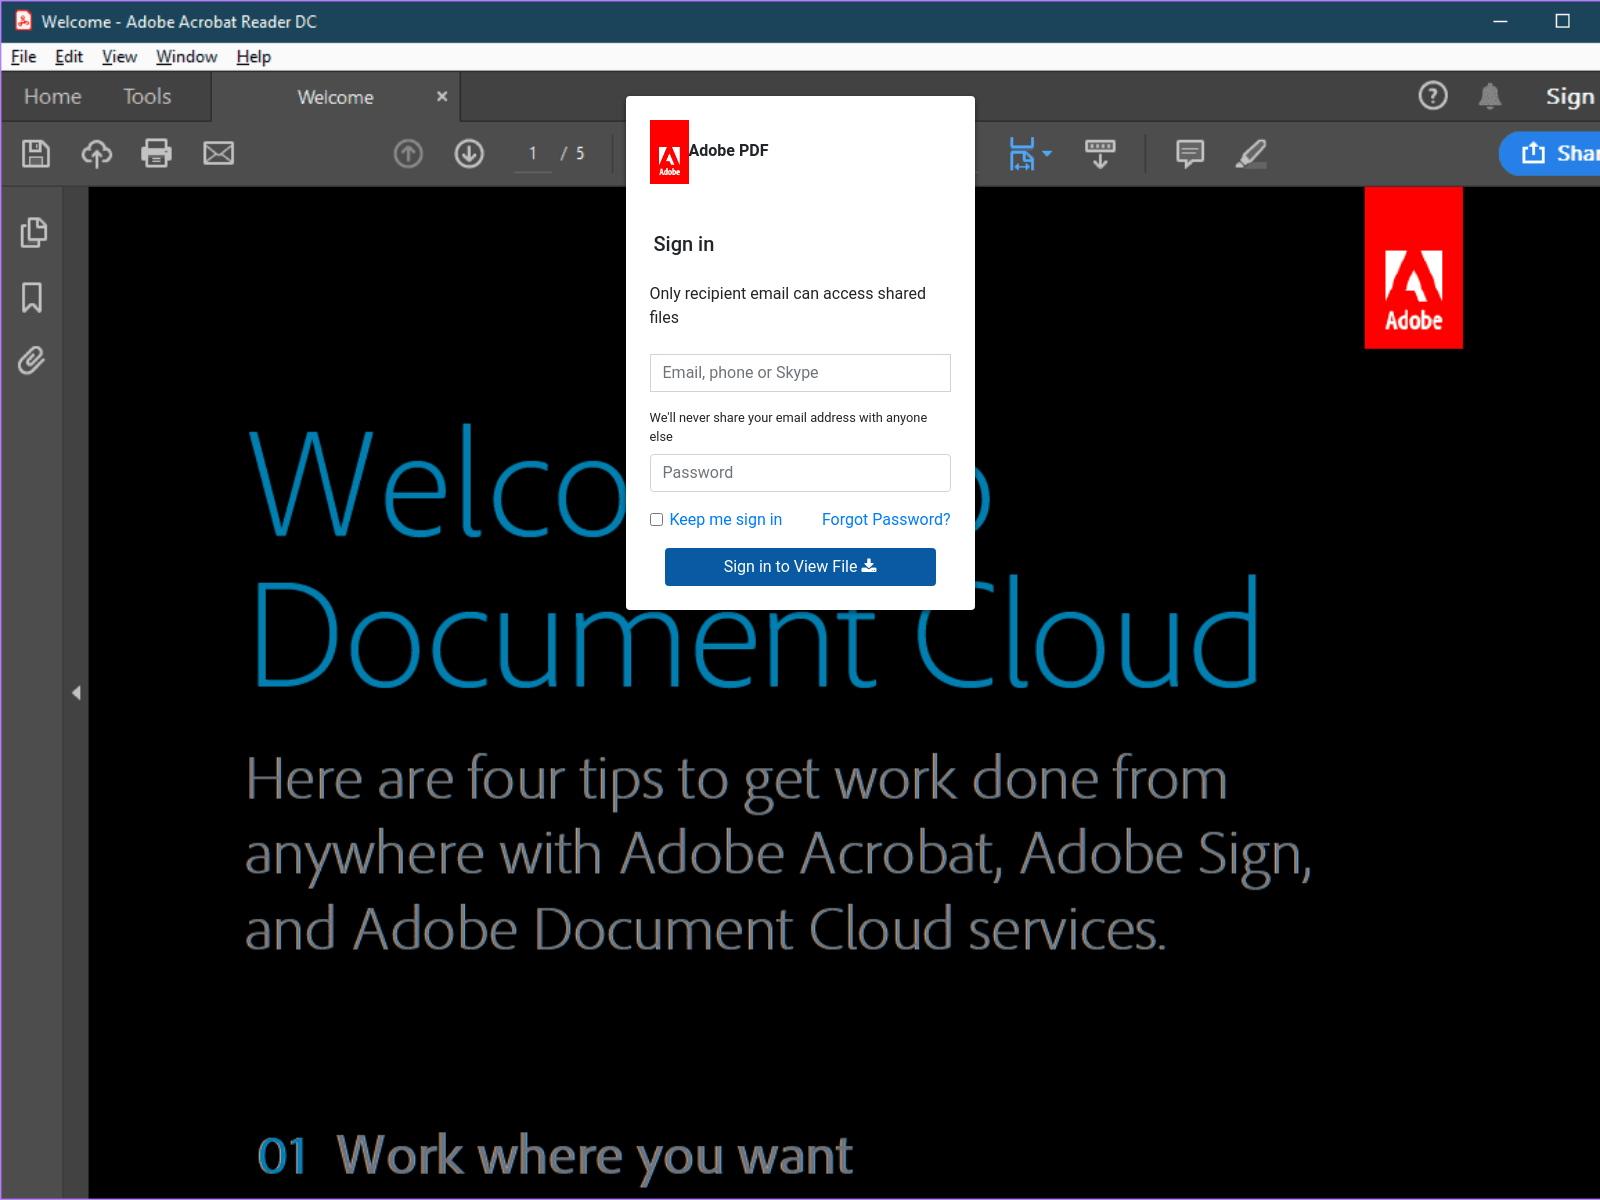Open the bookmarks panel in the sidebar
This screenshot has width=1600, height=1200.
32,297
